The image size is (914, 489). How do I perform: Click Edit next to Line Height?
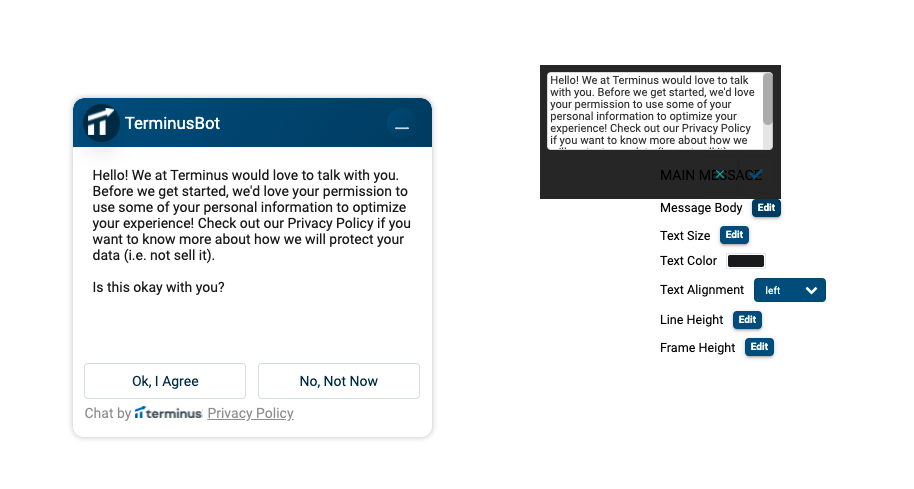pyautogui.click(x=747, y=319)
